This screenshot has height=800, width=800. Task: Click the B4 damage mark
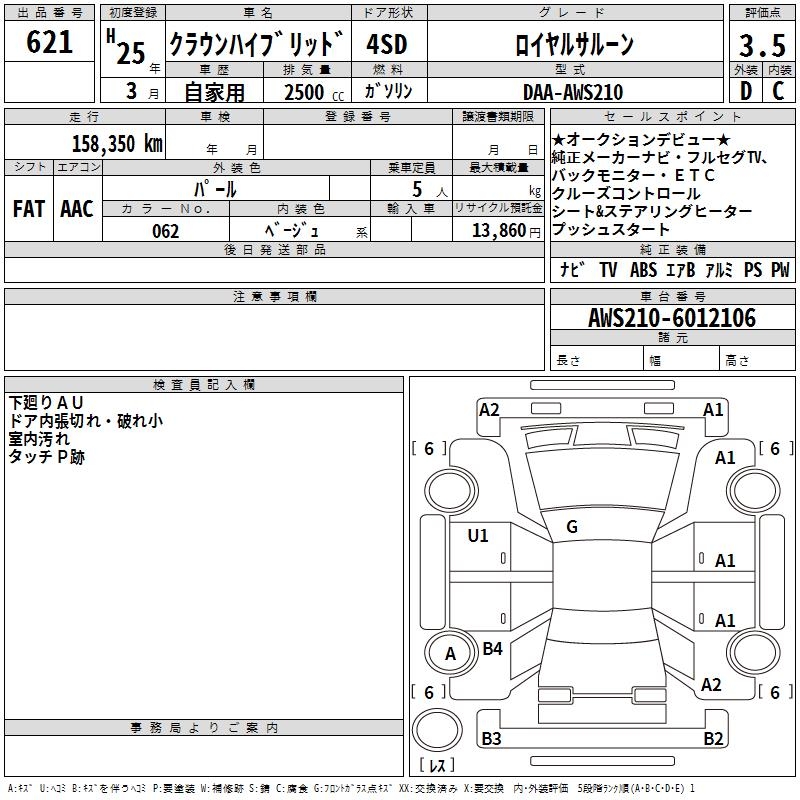point(492,649)
